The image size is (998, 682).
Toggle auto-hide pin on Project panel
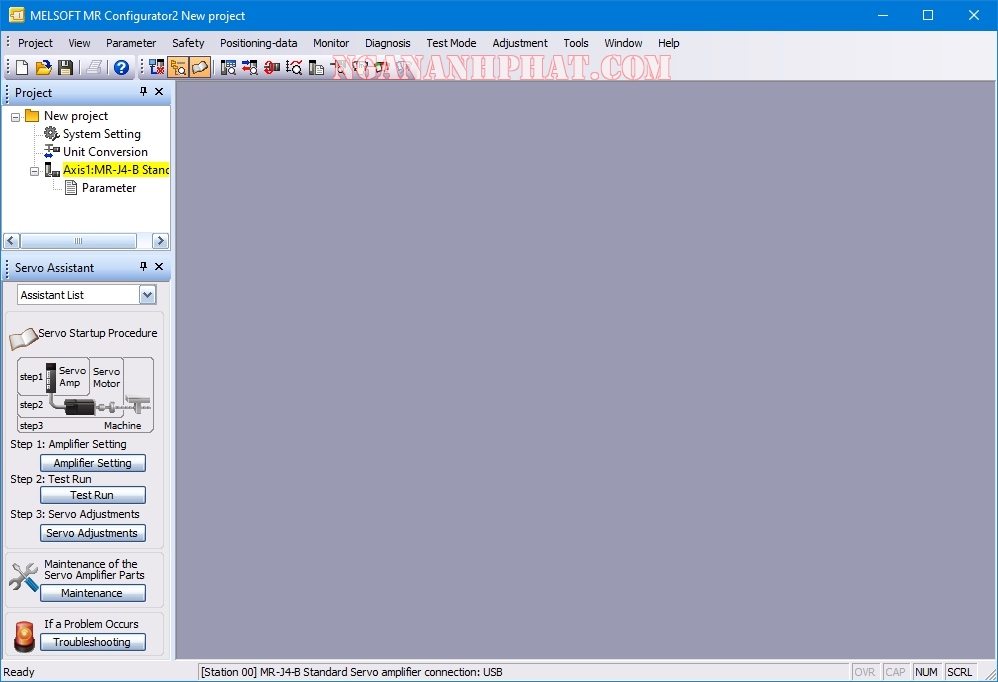(x=141, y=92)
